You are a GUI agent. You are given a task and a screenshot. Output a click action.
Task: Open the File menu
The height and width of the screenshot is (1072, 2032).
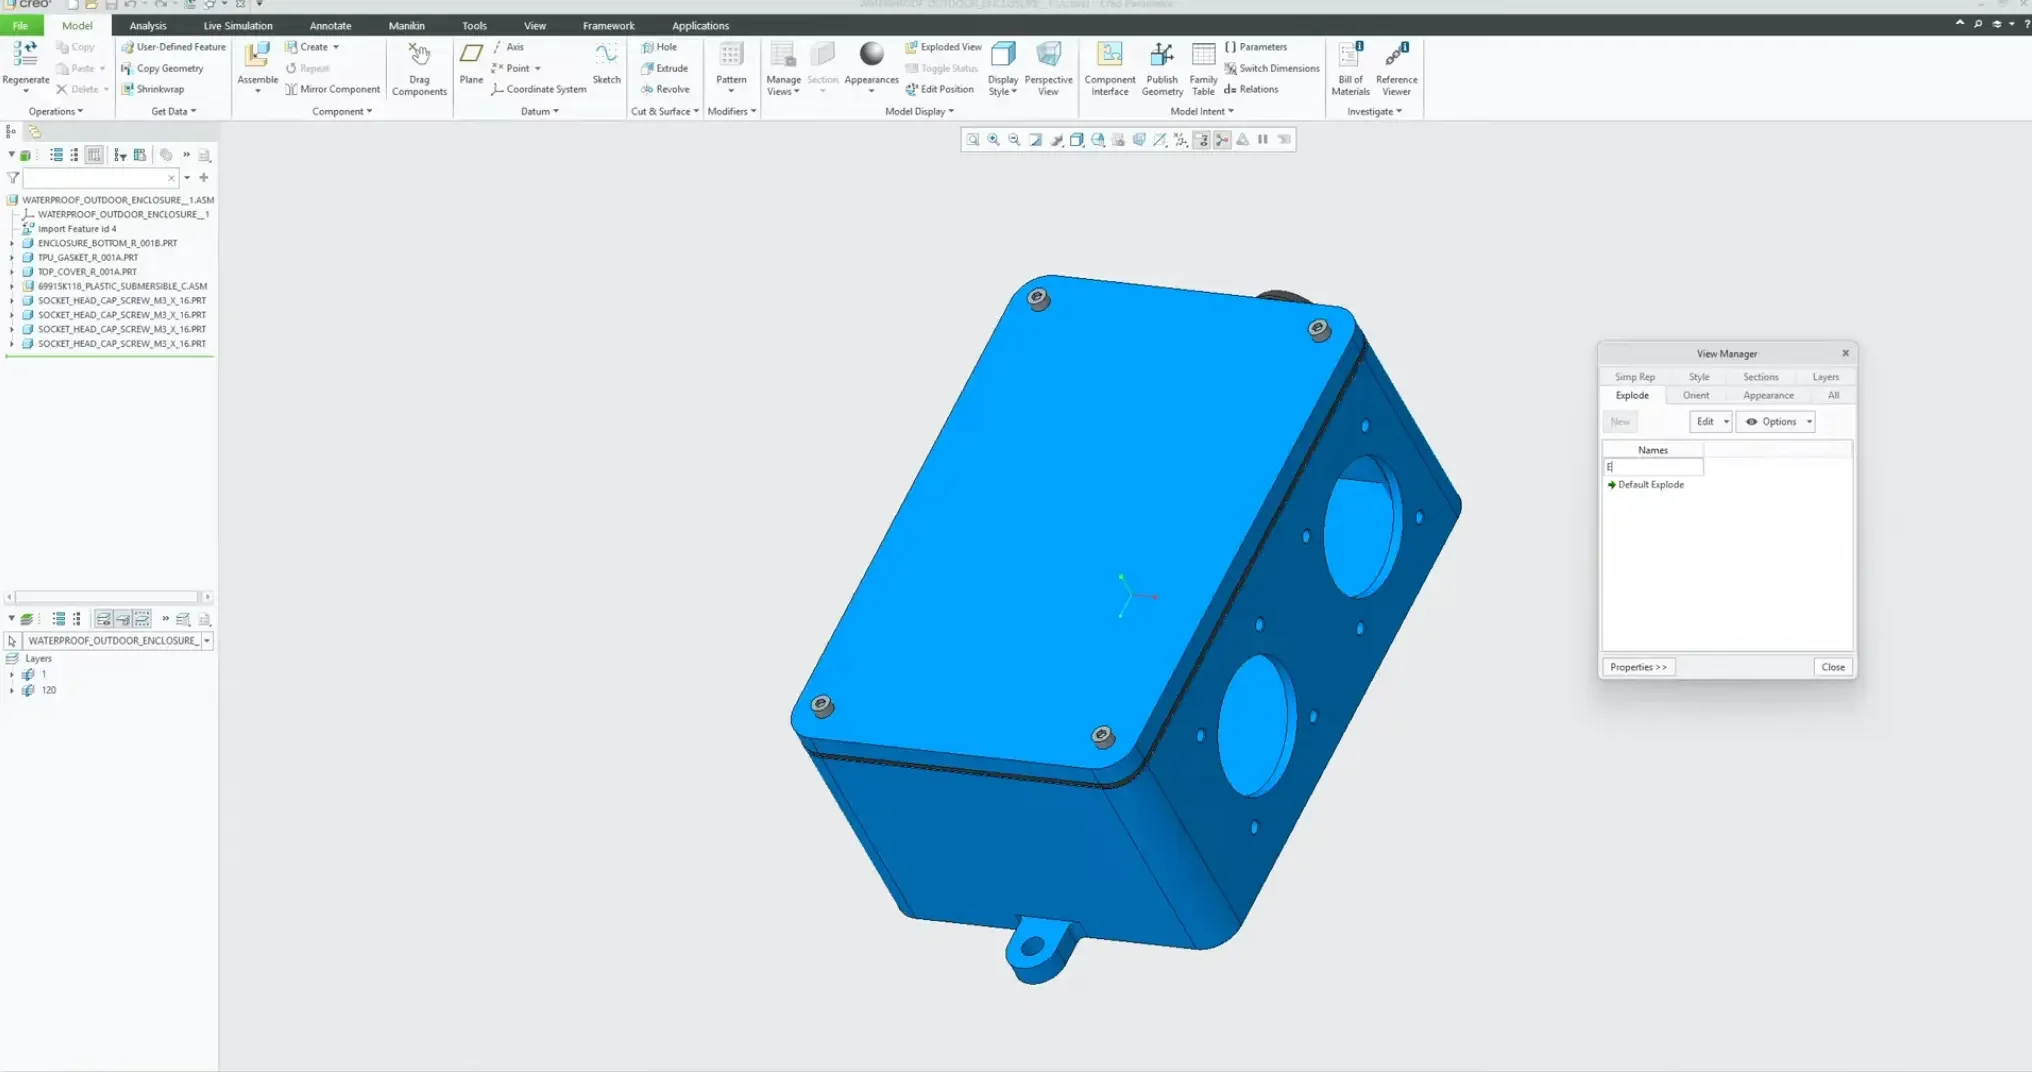click(20, 26)
